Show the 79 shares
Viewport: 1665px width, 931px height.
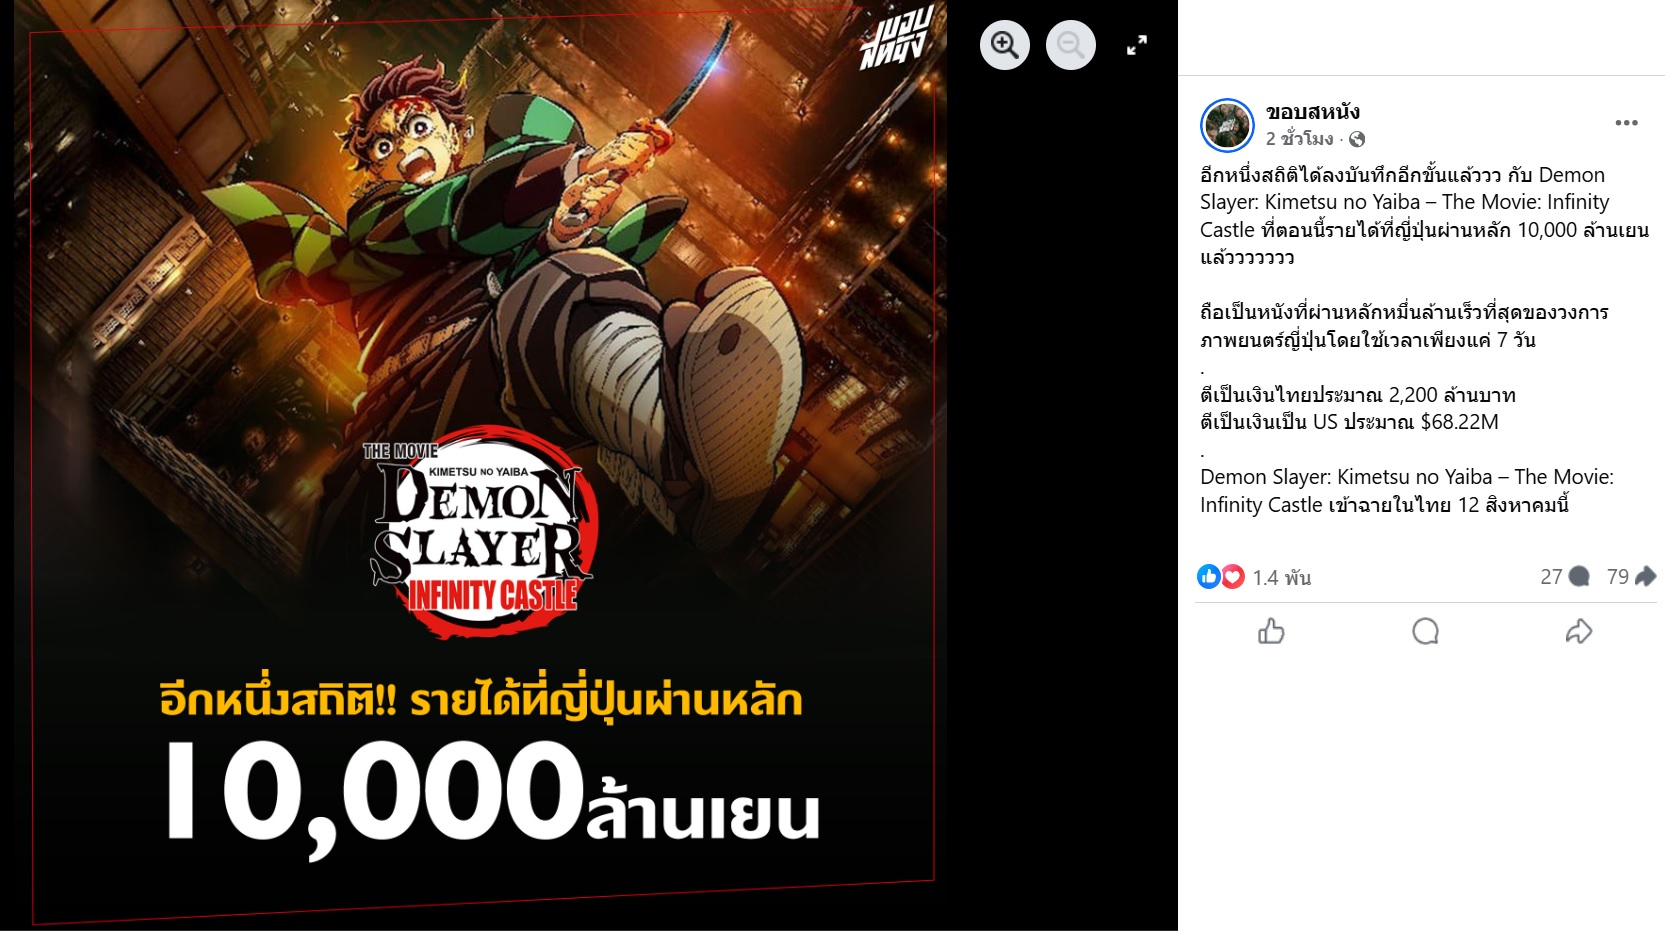click(x=1631, y=576)
